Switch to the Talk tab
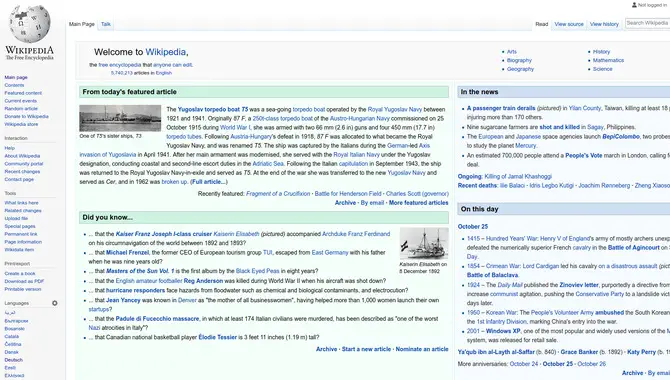670x380 pixels. pos(106,24)
